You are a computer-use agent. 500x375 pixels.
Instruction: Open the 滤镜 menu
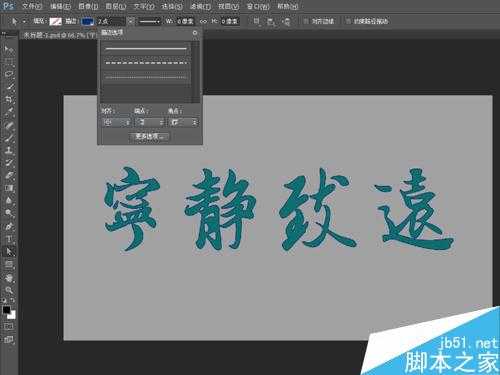click(x=200, y=6)
